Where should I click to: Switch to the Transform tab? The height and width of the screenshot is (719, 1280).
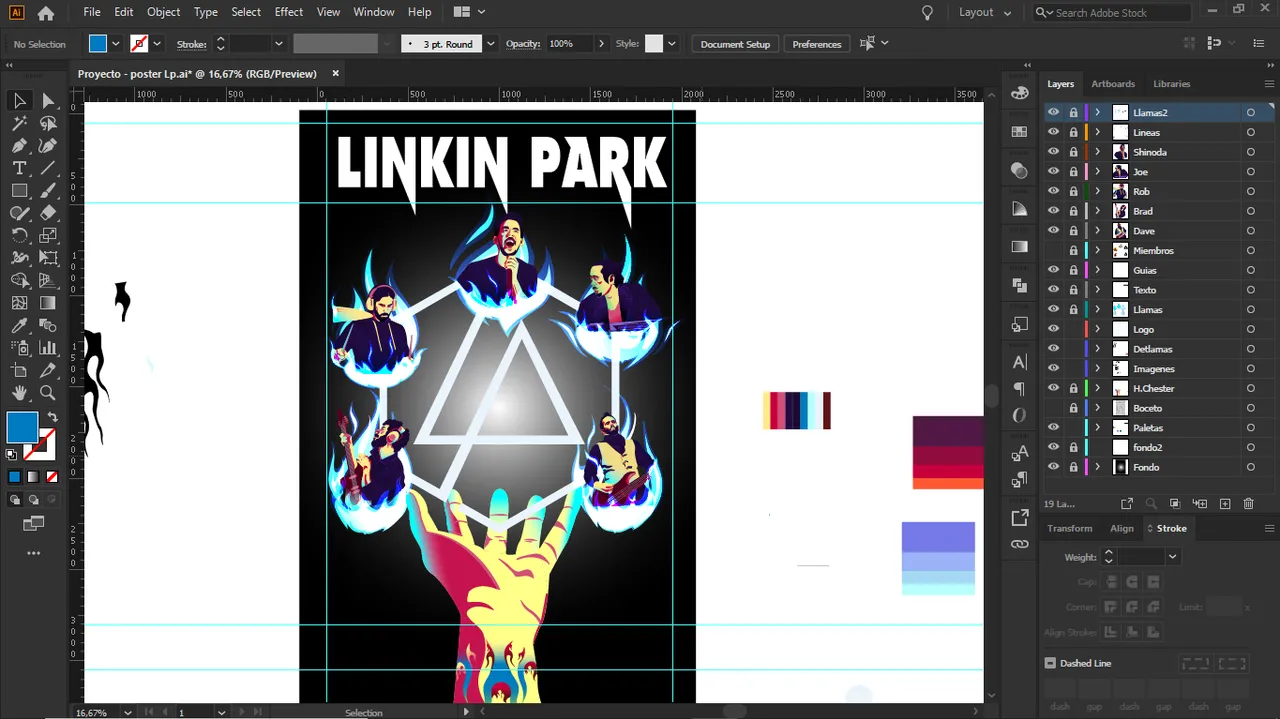click(x=1070, y=528)
